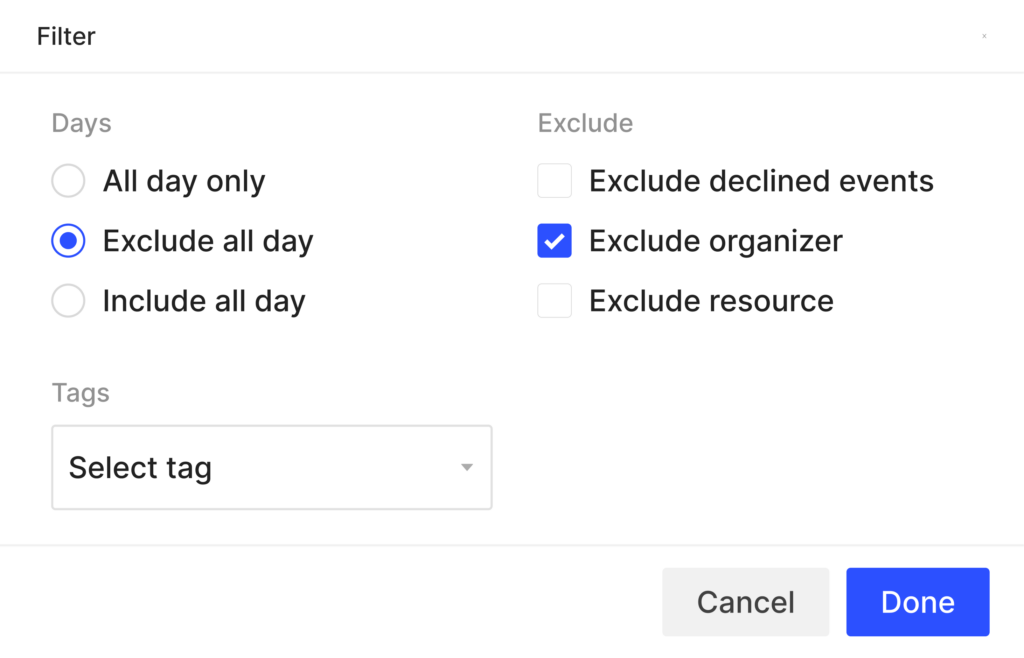Select the Exclude all day radio button
The width and height of the screenshot is (1024, 658).
(68, 241)
